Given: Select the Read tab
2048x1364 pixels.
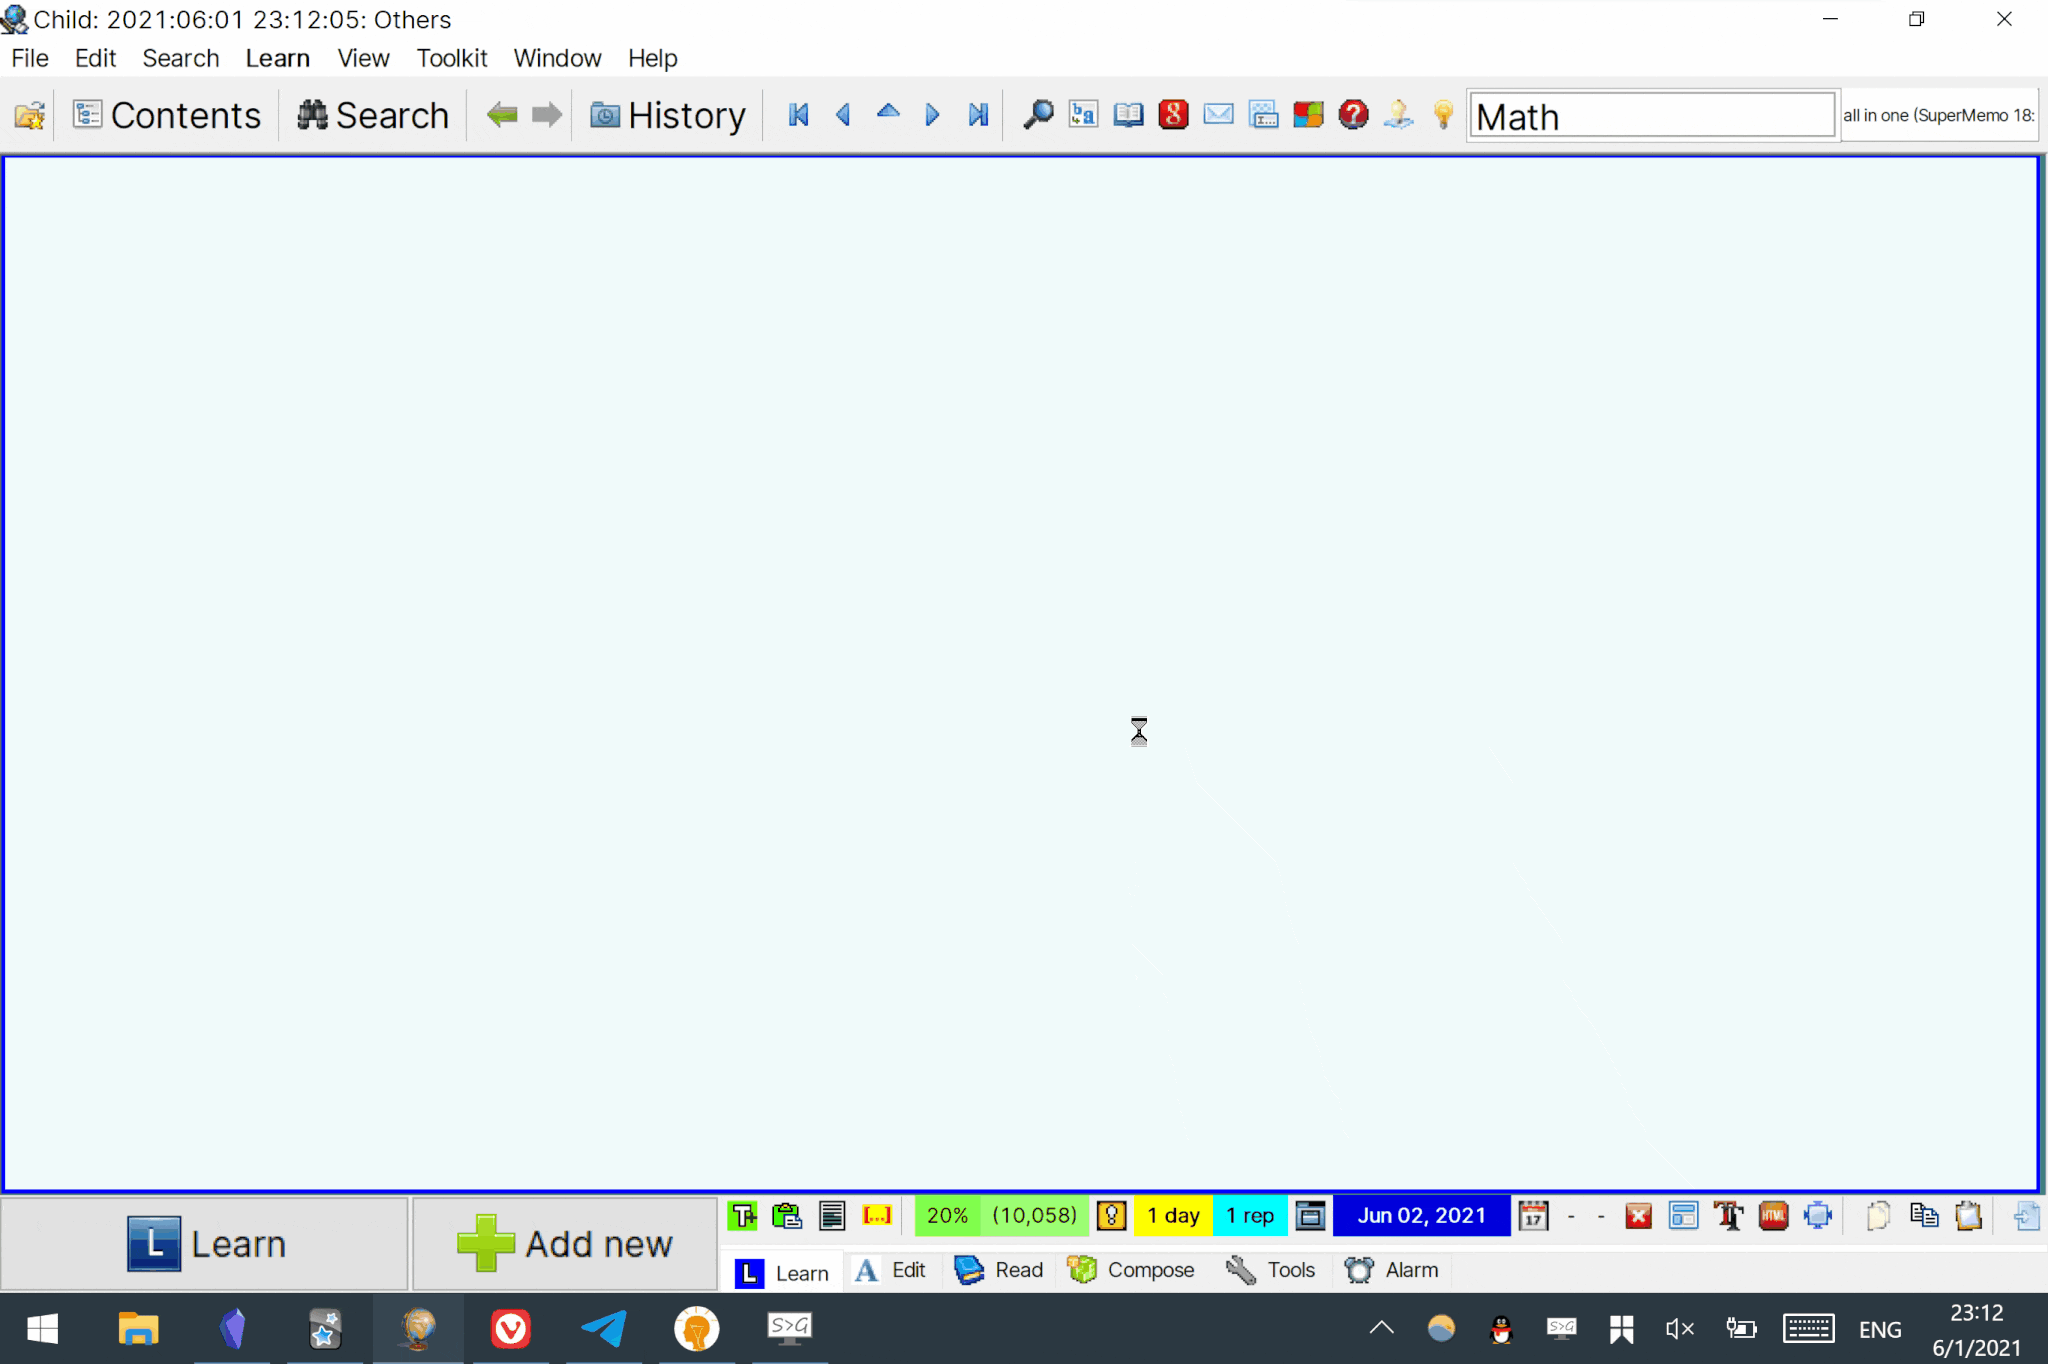Looking at the screenshot, I should point(998,1270).
